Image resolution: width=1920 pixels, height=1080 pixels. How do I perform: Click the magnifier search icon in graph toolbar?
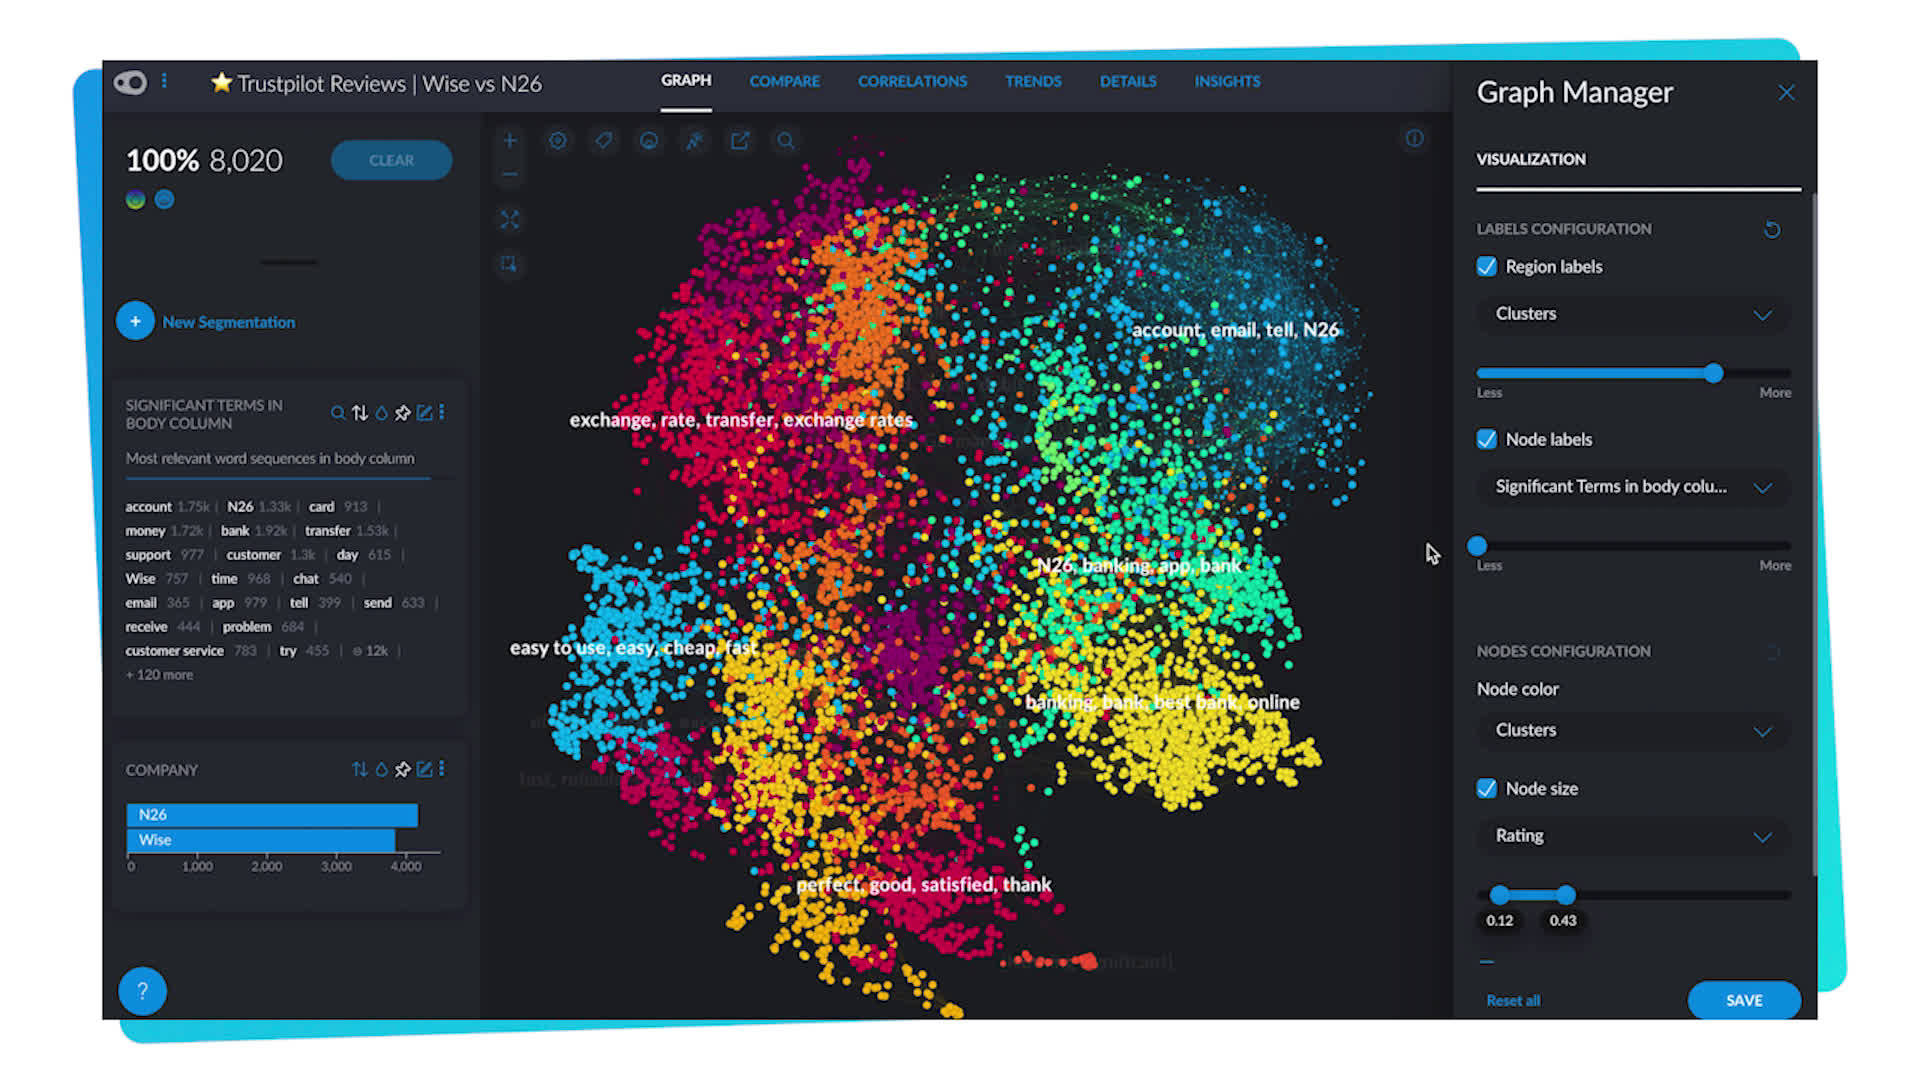coord(786,141)
